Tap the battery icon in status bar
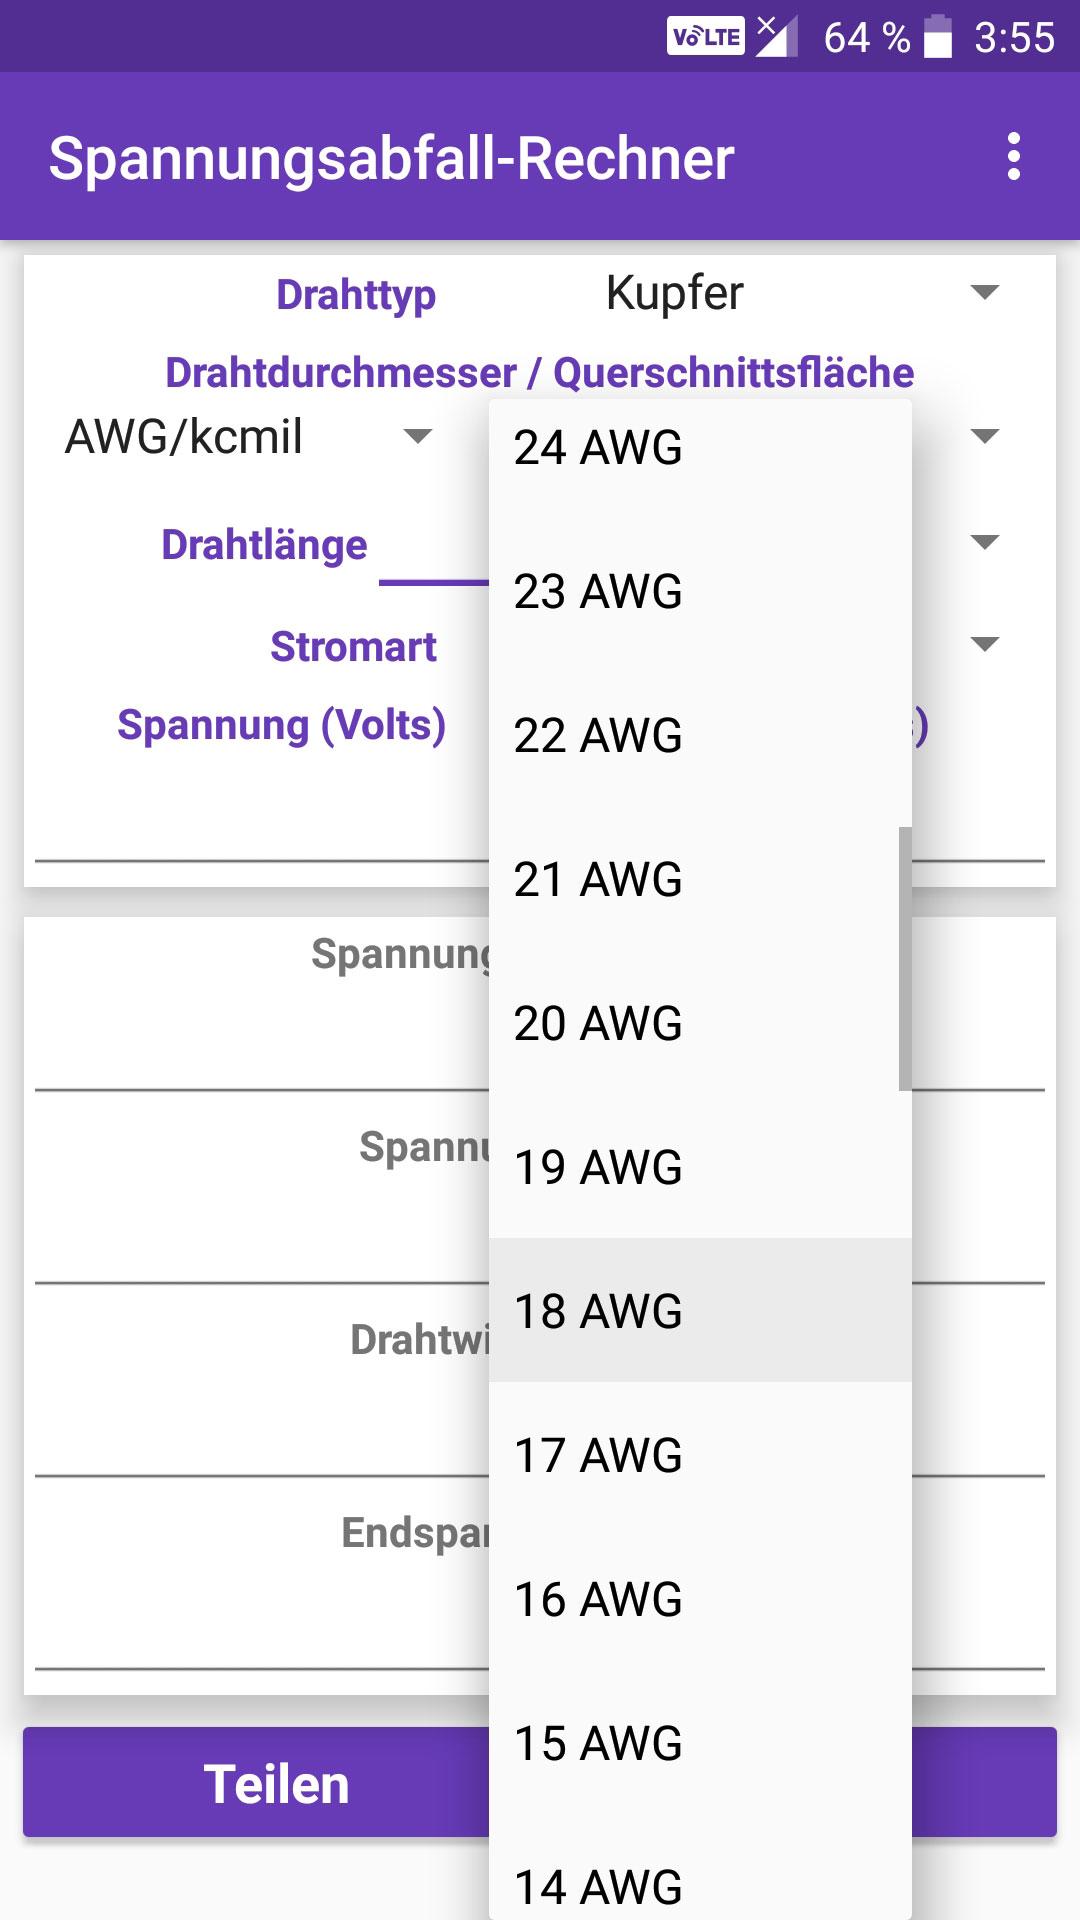This screenshot has width=1080, height=1920. [937, 37]
